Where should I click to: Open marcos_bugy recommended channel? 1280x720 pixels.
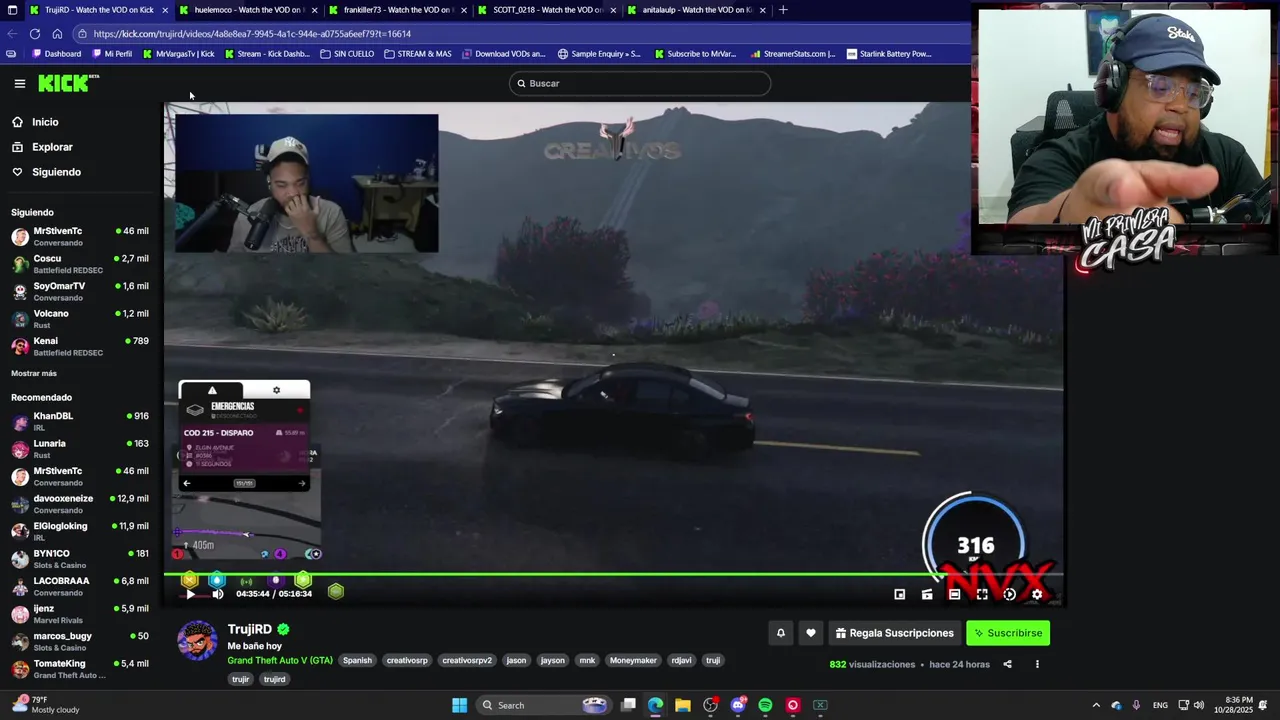80,642
